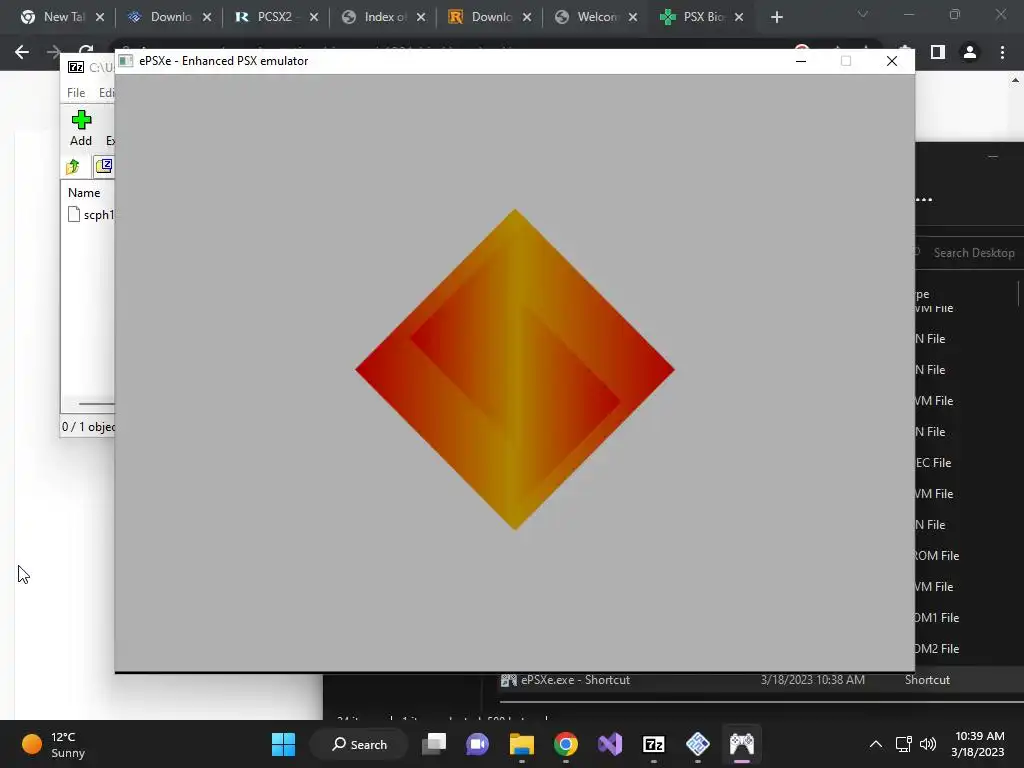Screen dimensions: 1024x768
Task: Click the Name column header in 7-Zip
Action: [84, 193]
